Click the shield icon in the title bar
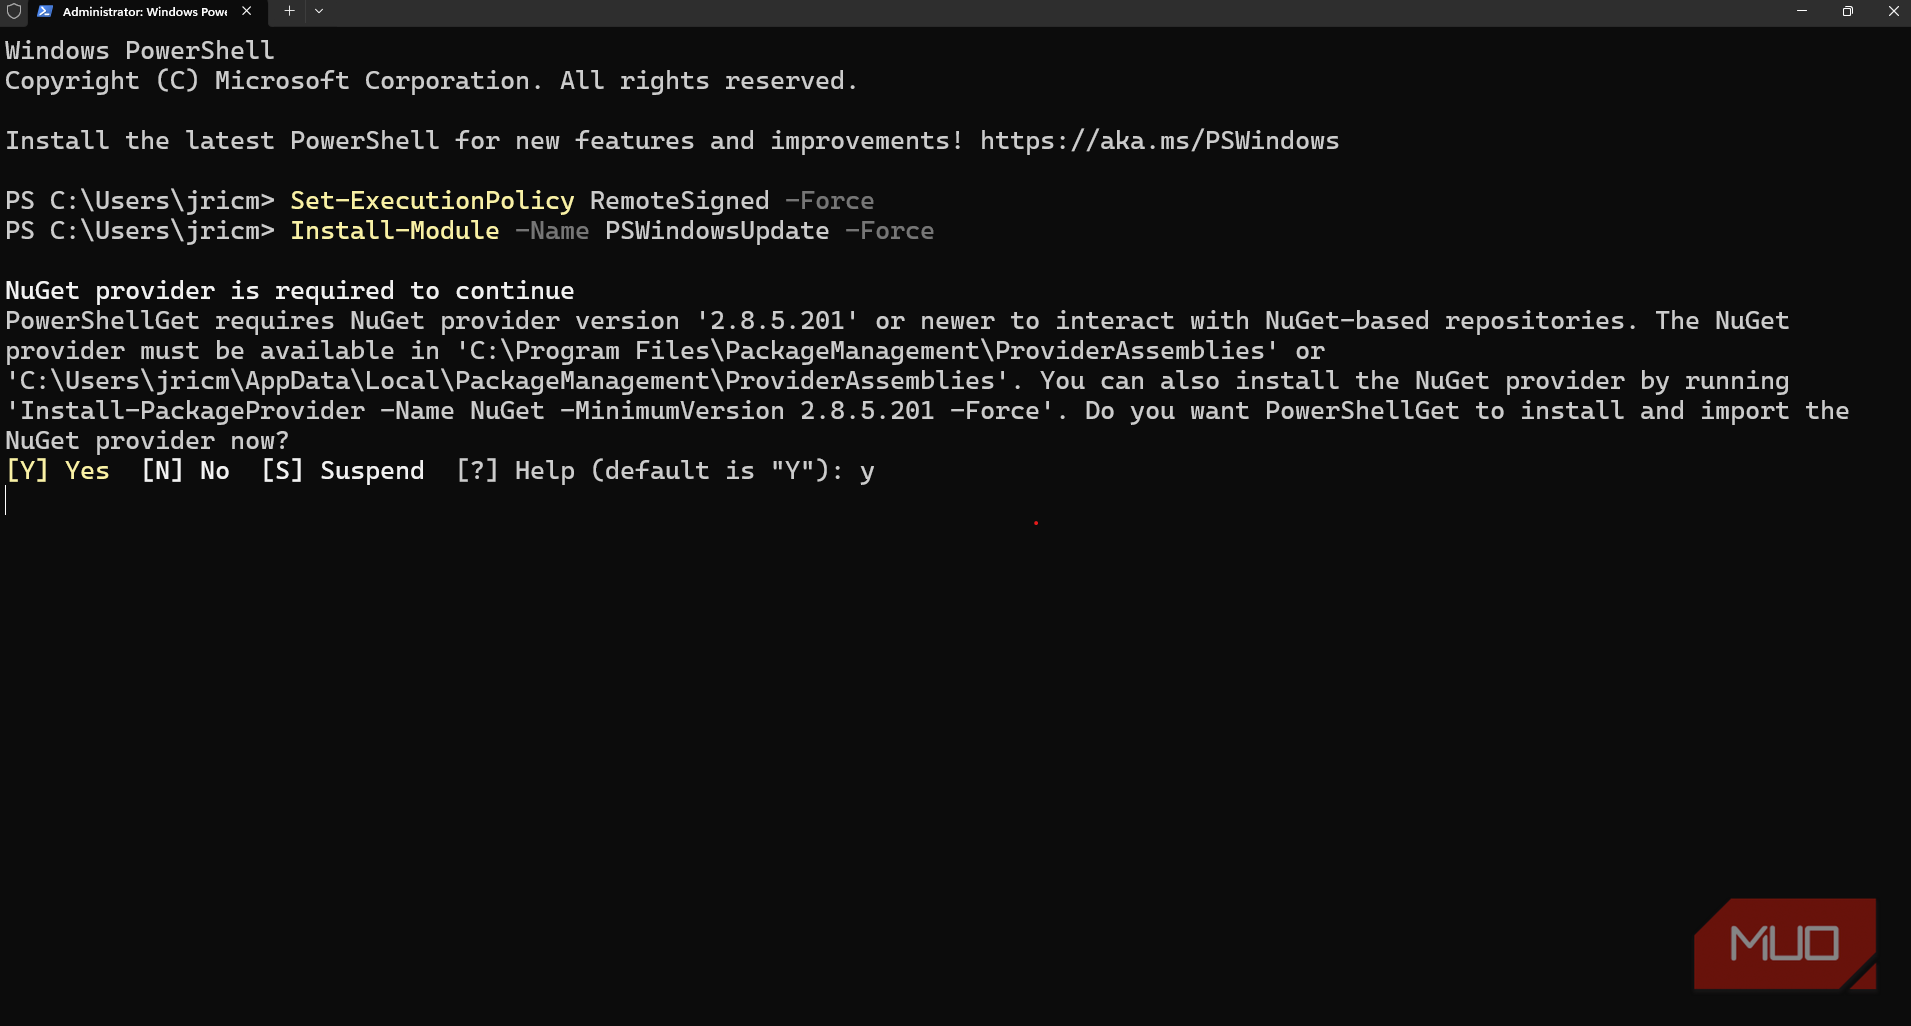Screen dimensions: 1911x1026 [14, 11]
